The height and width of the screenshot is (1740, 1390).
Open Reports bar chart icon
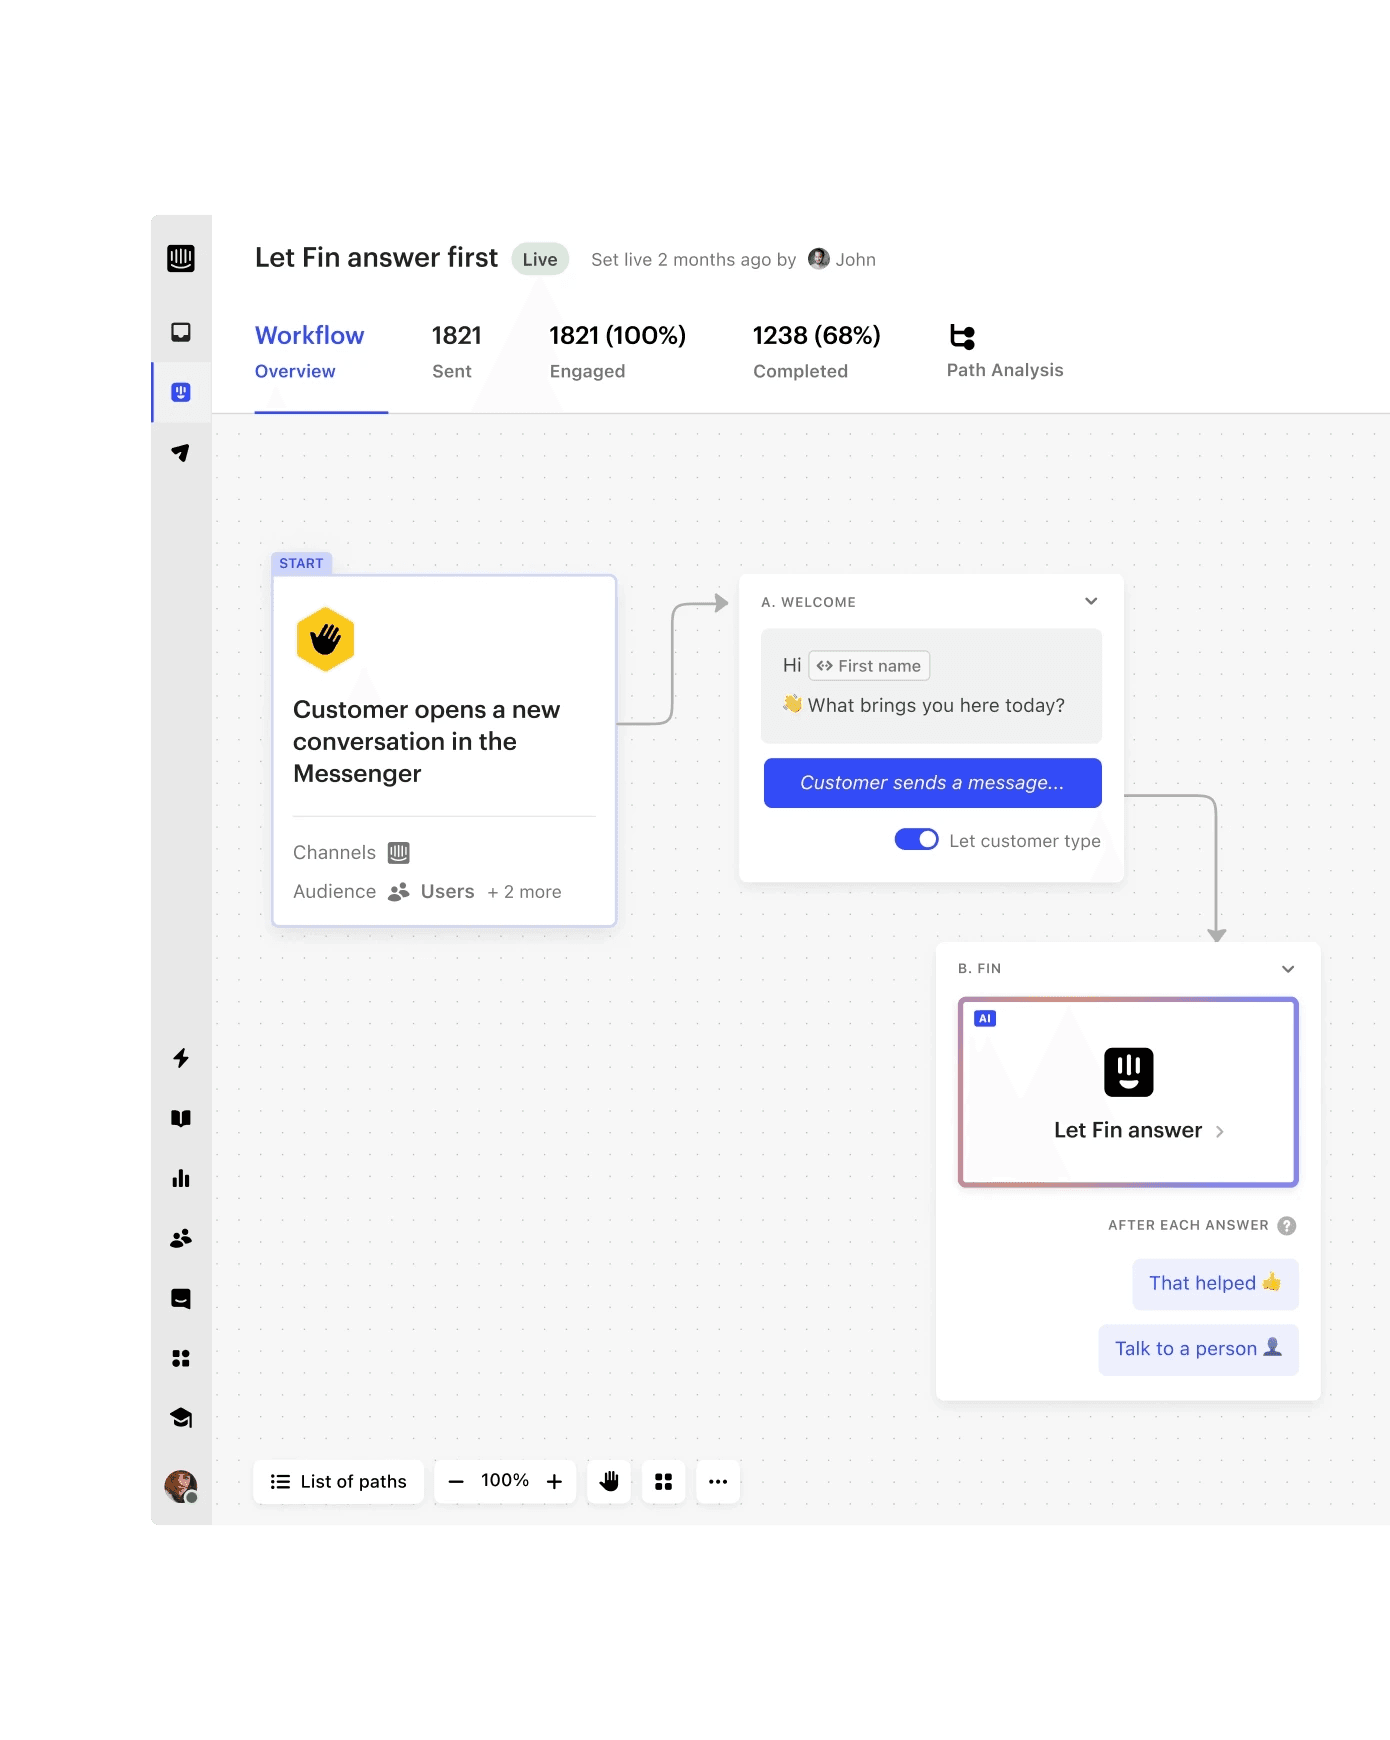[x=181, y=1178]
